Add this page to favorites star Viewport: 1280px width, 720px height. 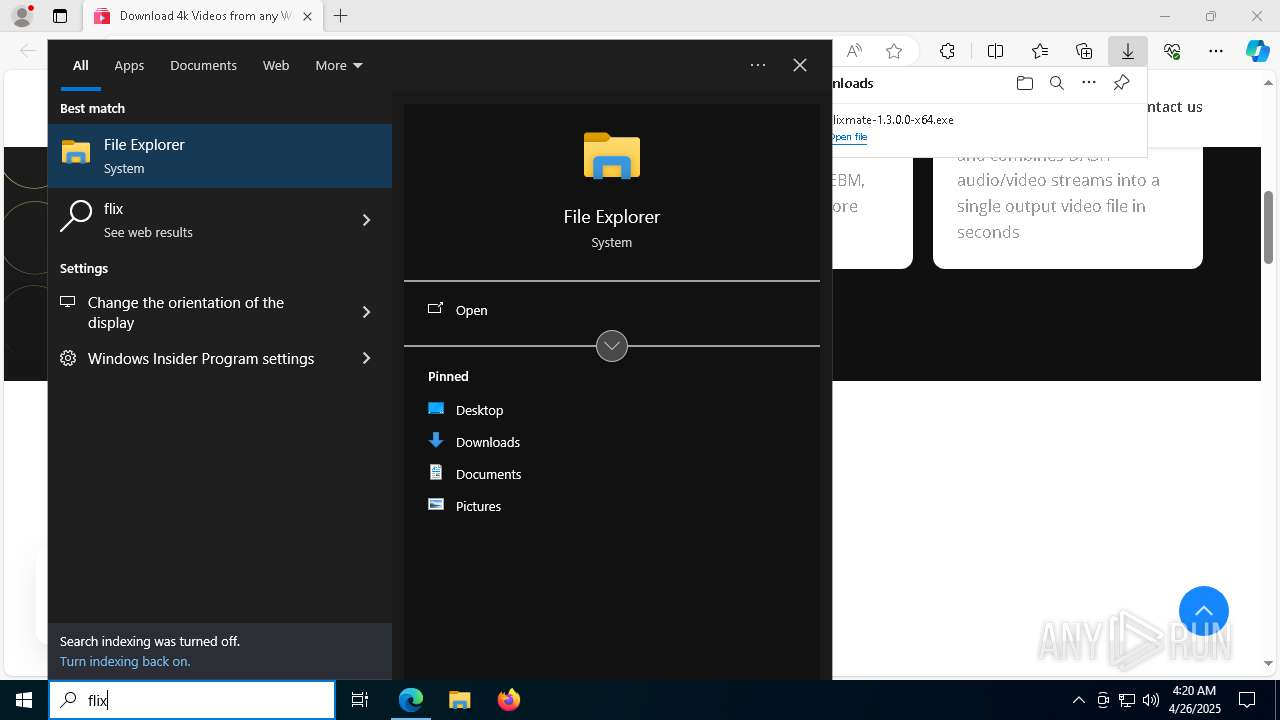pos(894,51)
